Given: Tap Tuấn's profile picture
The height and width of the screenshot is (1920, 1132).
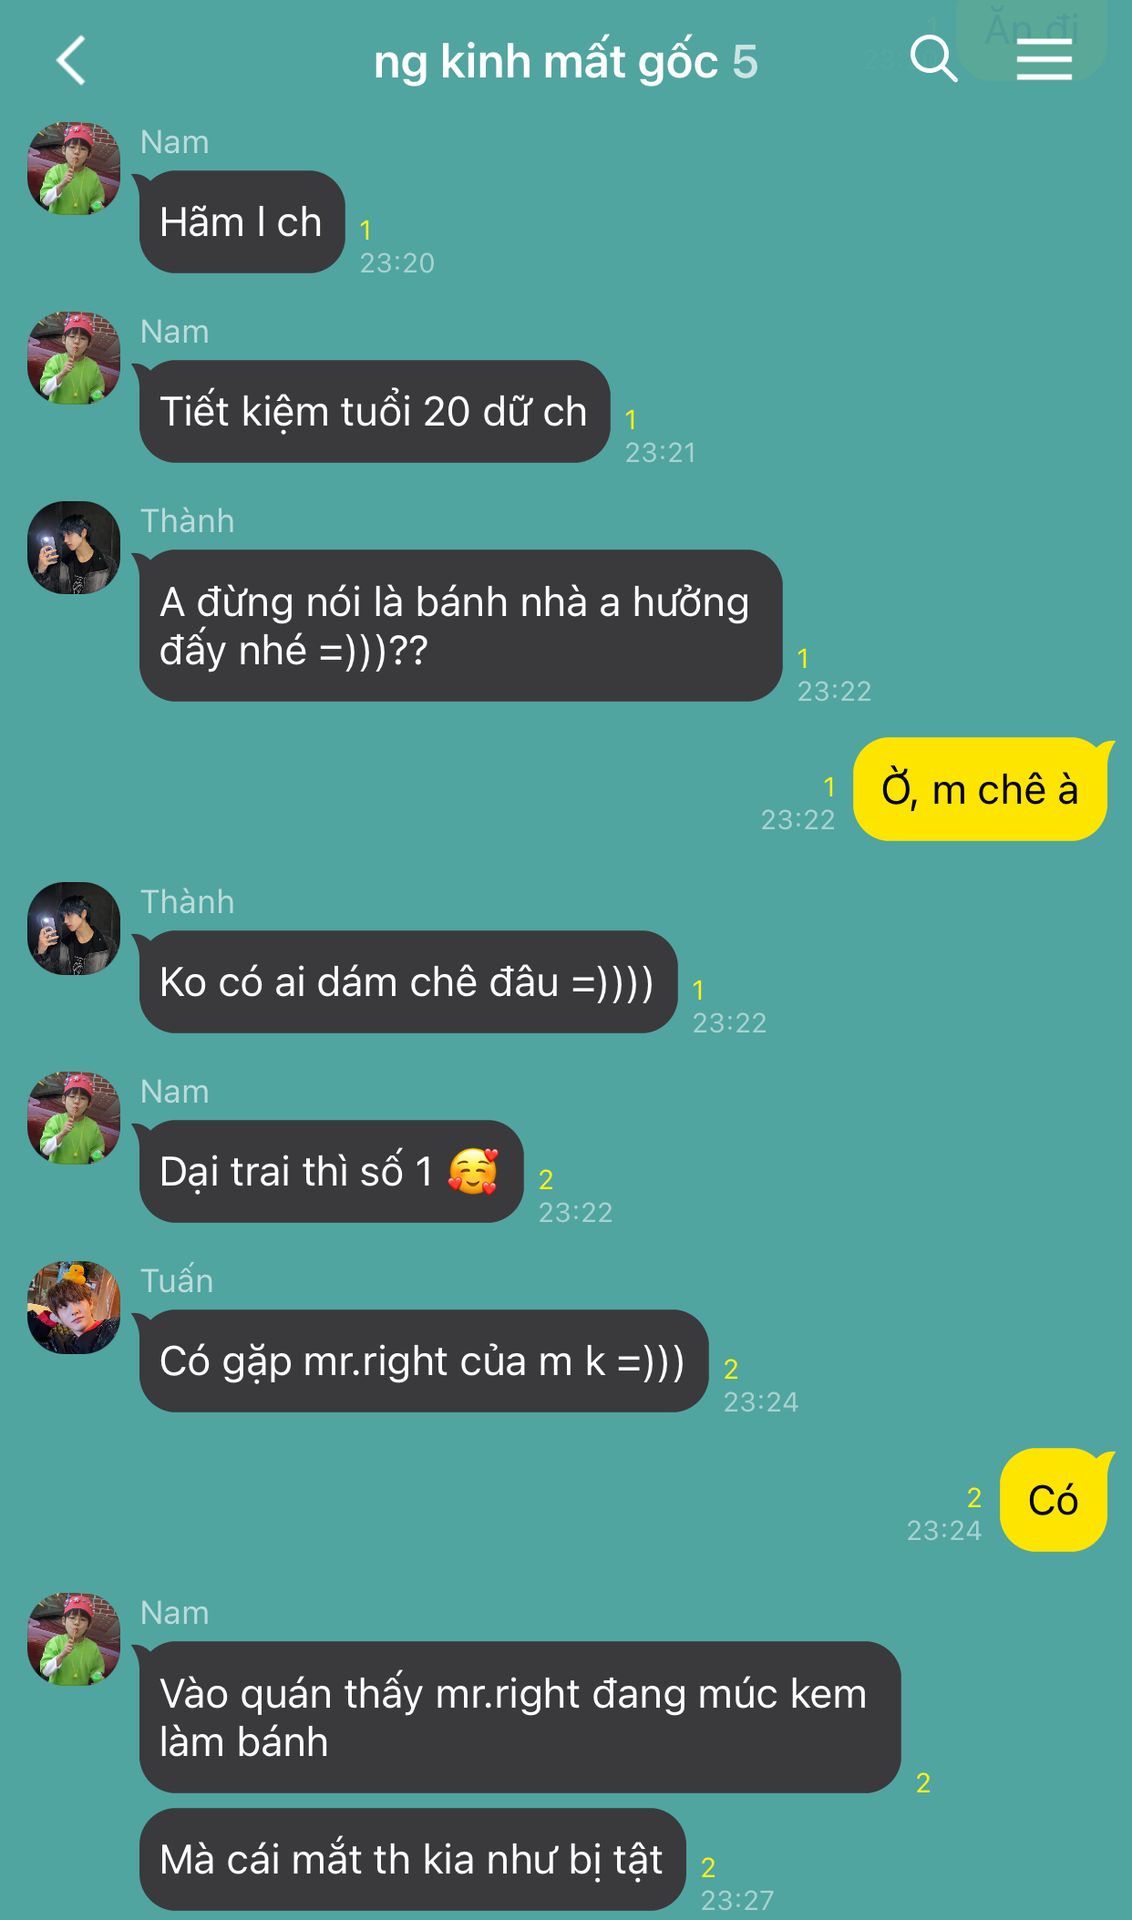Looking at the screenshot, I should click(74, 1308).
